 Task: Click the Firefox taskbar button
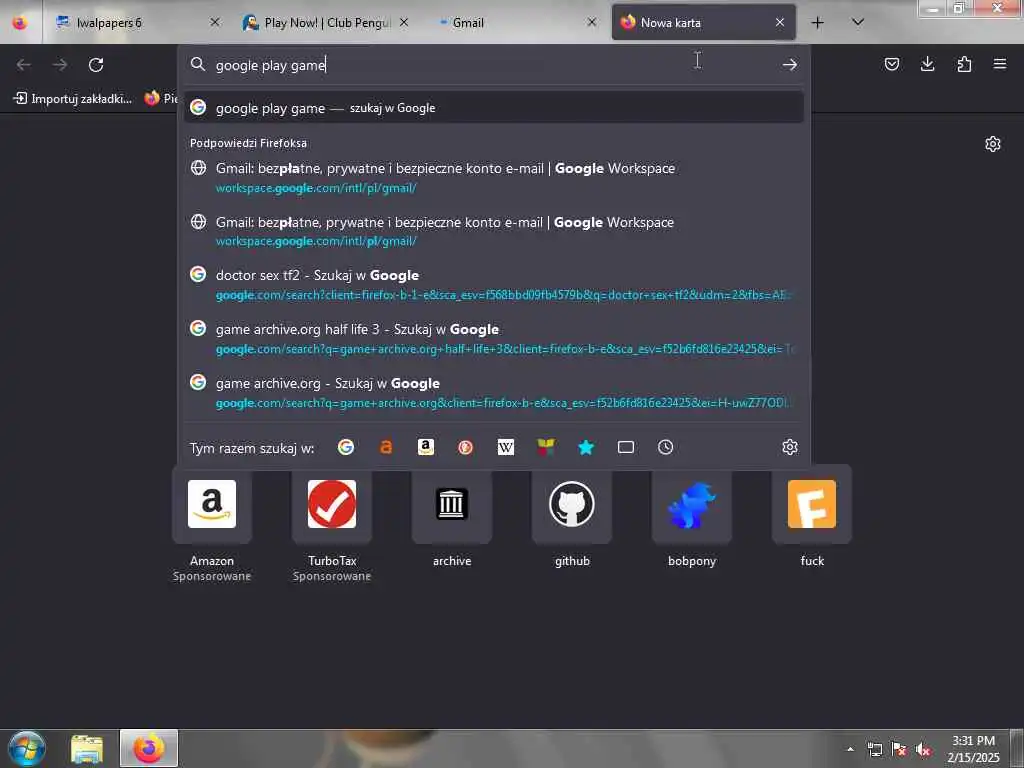click(149, 748)
